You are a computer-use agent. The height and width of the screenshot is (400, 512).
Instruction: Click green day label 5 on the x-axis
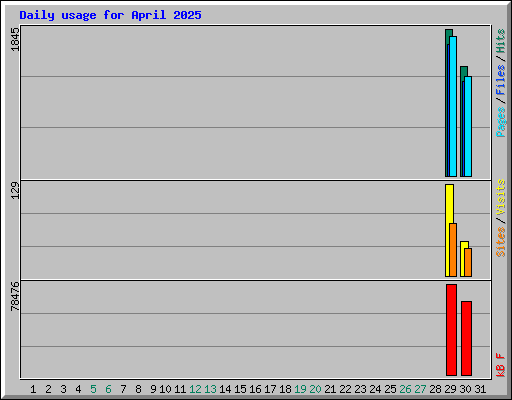click(x=93, y=389)
